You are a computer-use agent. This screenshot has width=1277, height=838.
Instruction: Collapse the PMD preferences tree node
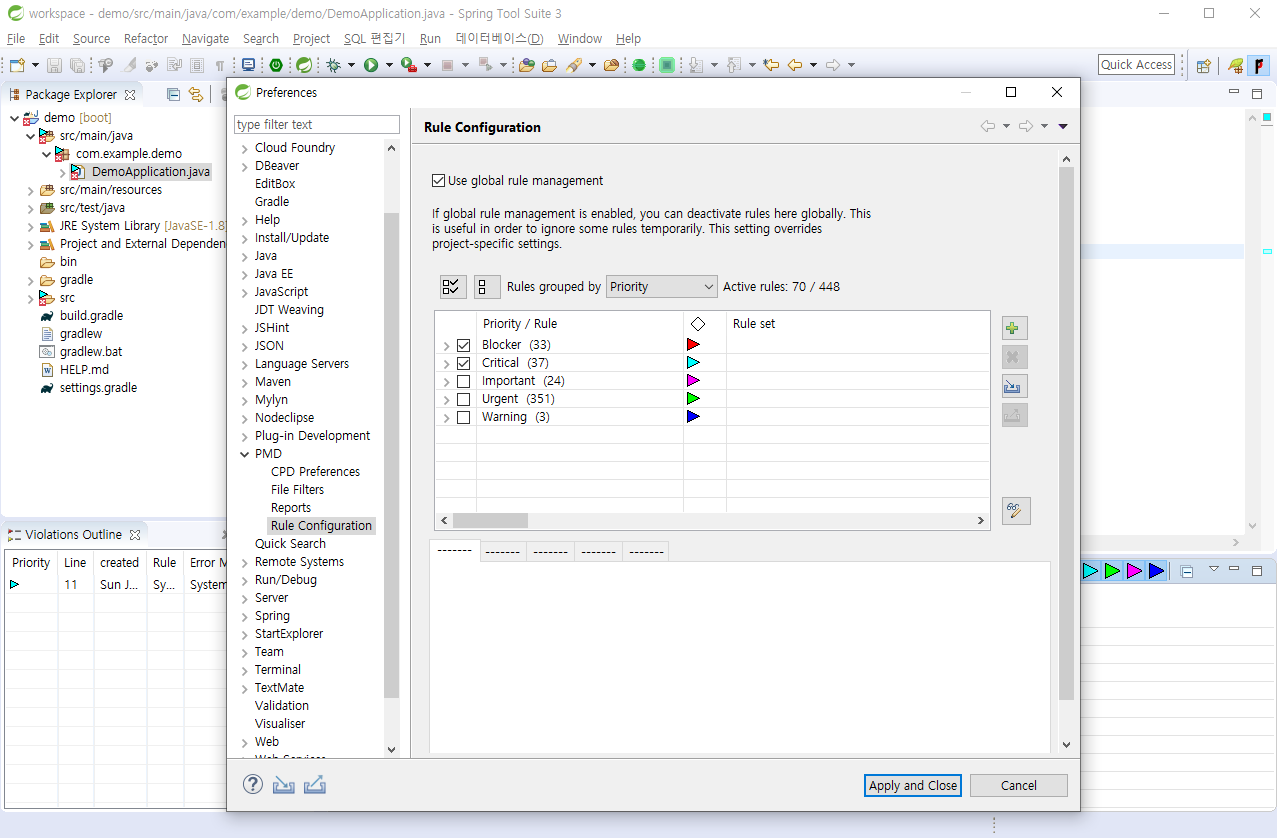[245, 454]
